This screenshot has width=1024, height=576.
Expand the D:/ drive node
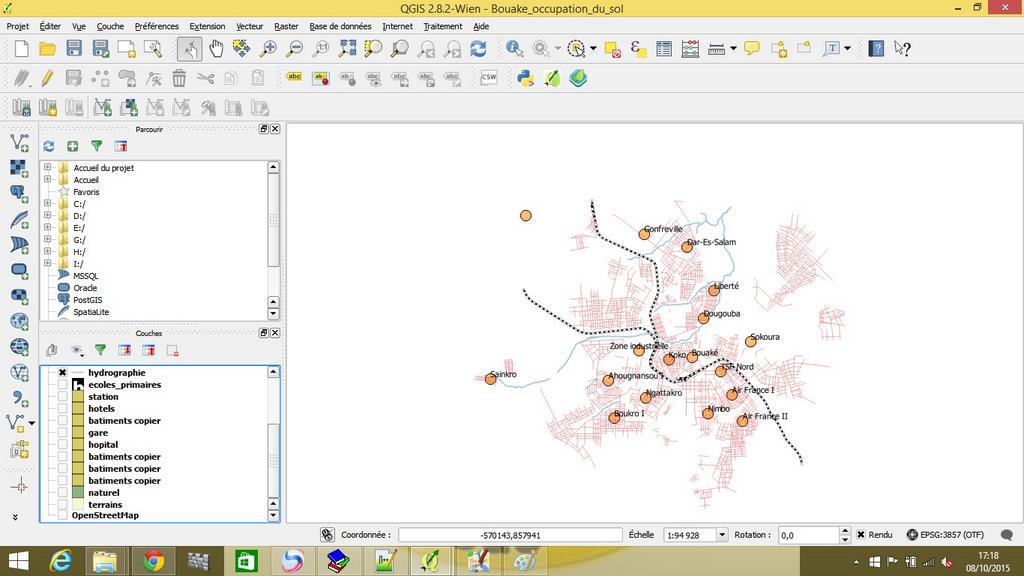[x=47, y=216]
